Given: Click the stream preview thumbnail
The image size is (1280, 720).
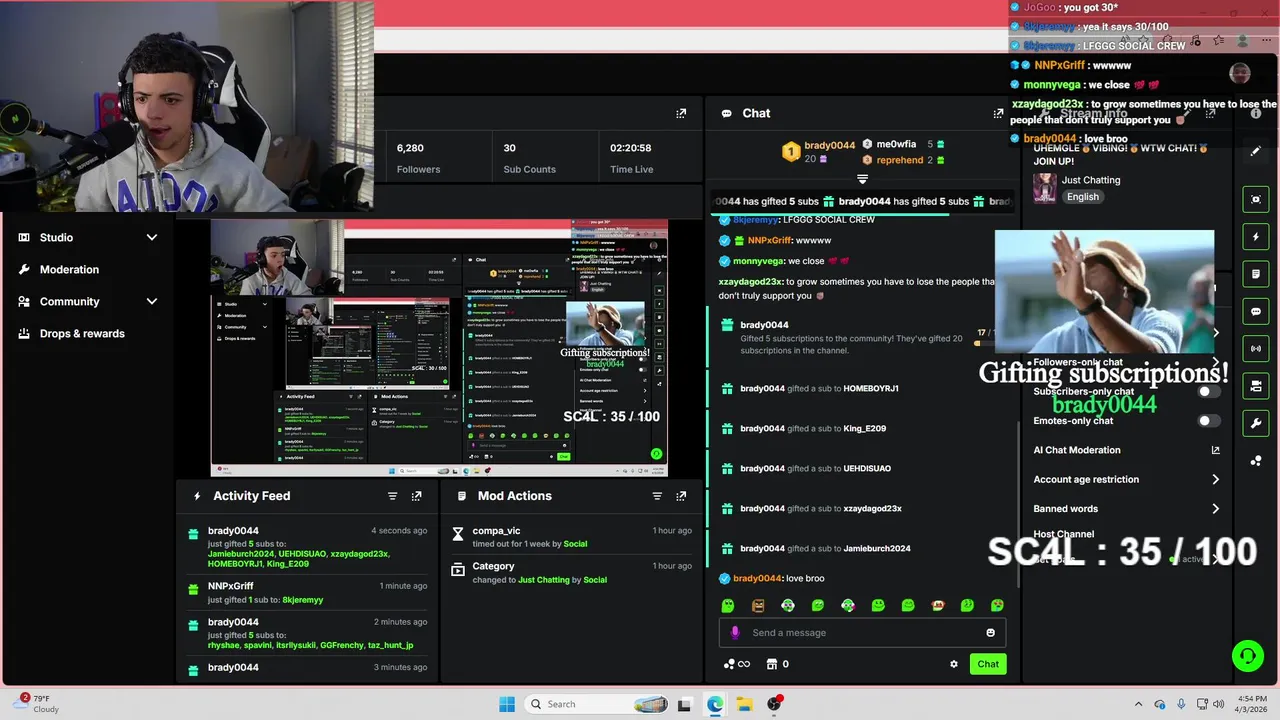Looking at the screenshot, I should click(439, 348).
